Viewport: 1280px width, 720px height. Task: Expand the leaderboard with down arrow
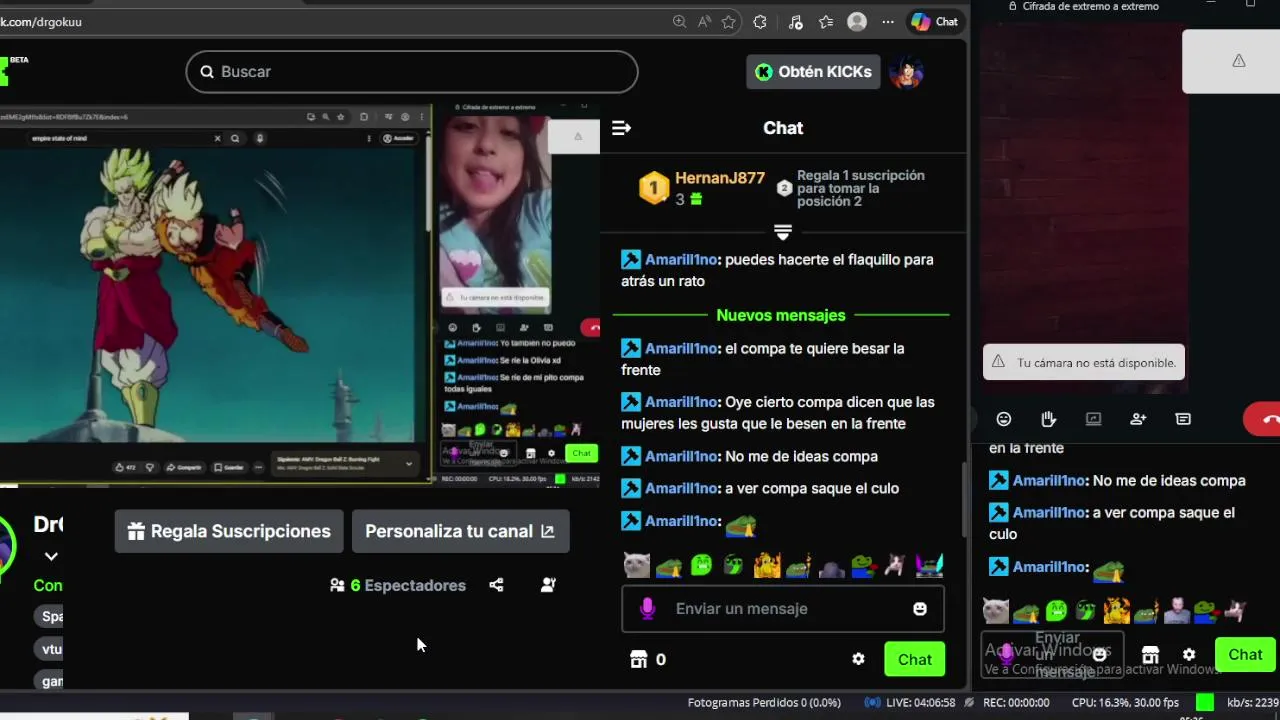tap(783, 232)
